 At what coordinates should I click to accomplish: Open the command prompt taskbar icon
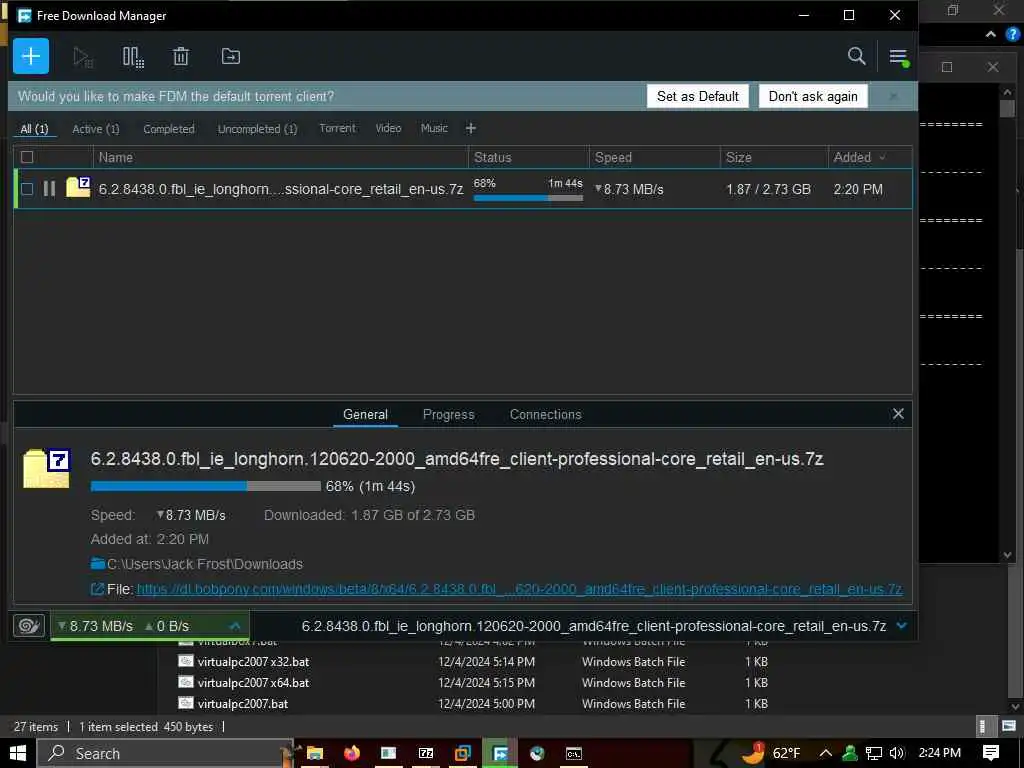click(x=574, y=753)
